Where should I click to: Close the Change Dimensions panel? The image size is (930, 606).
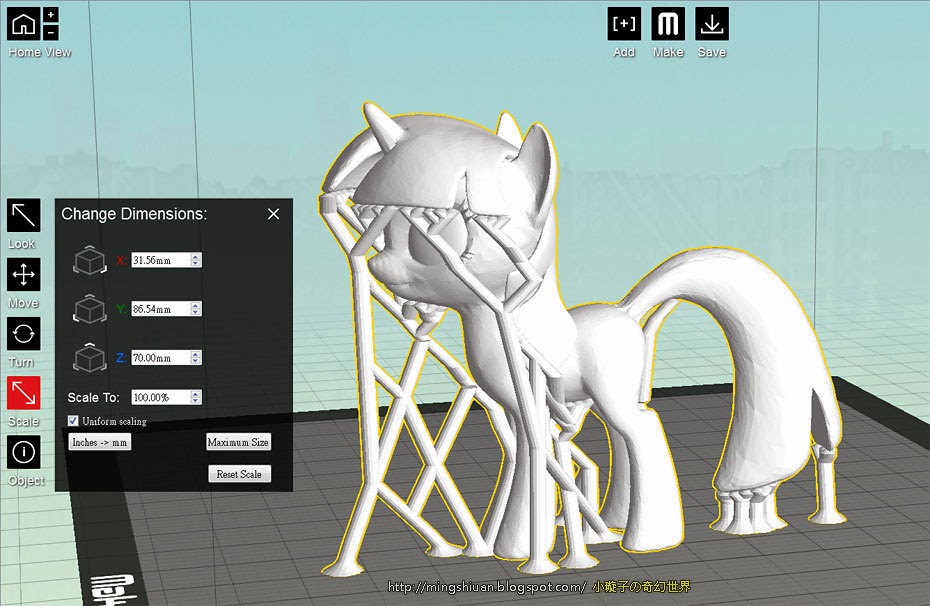tap(273, 214)
